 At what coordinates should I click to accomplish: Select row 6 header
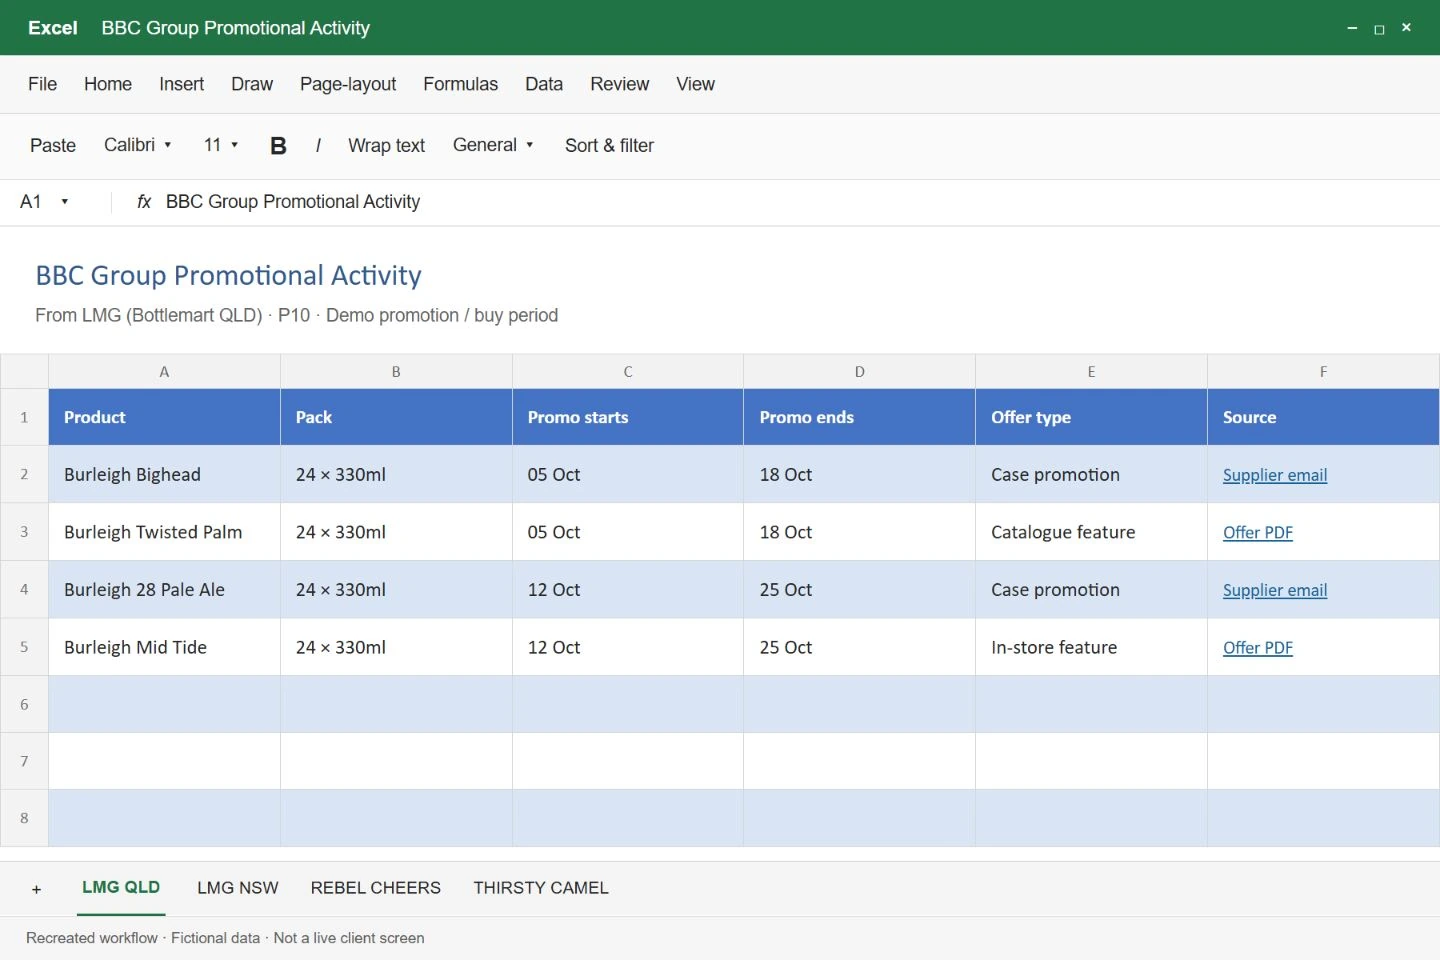coord(24,704)
